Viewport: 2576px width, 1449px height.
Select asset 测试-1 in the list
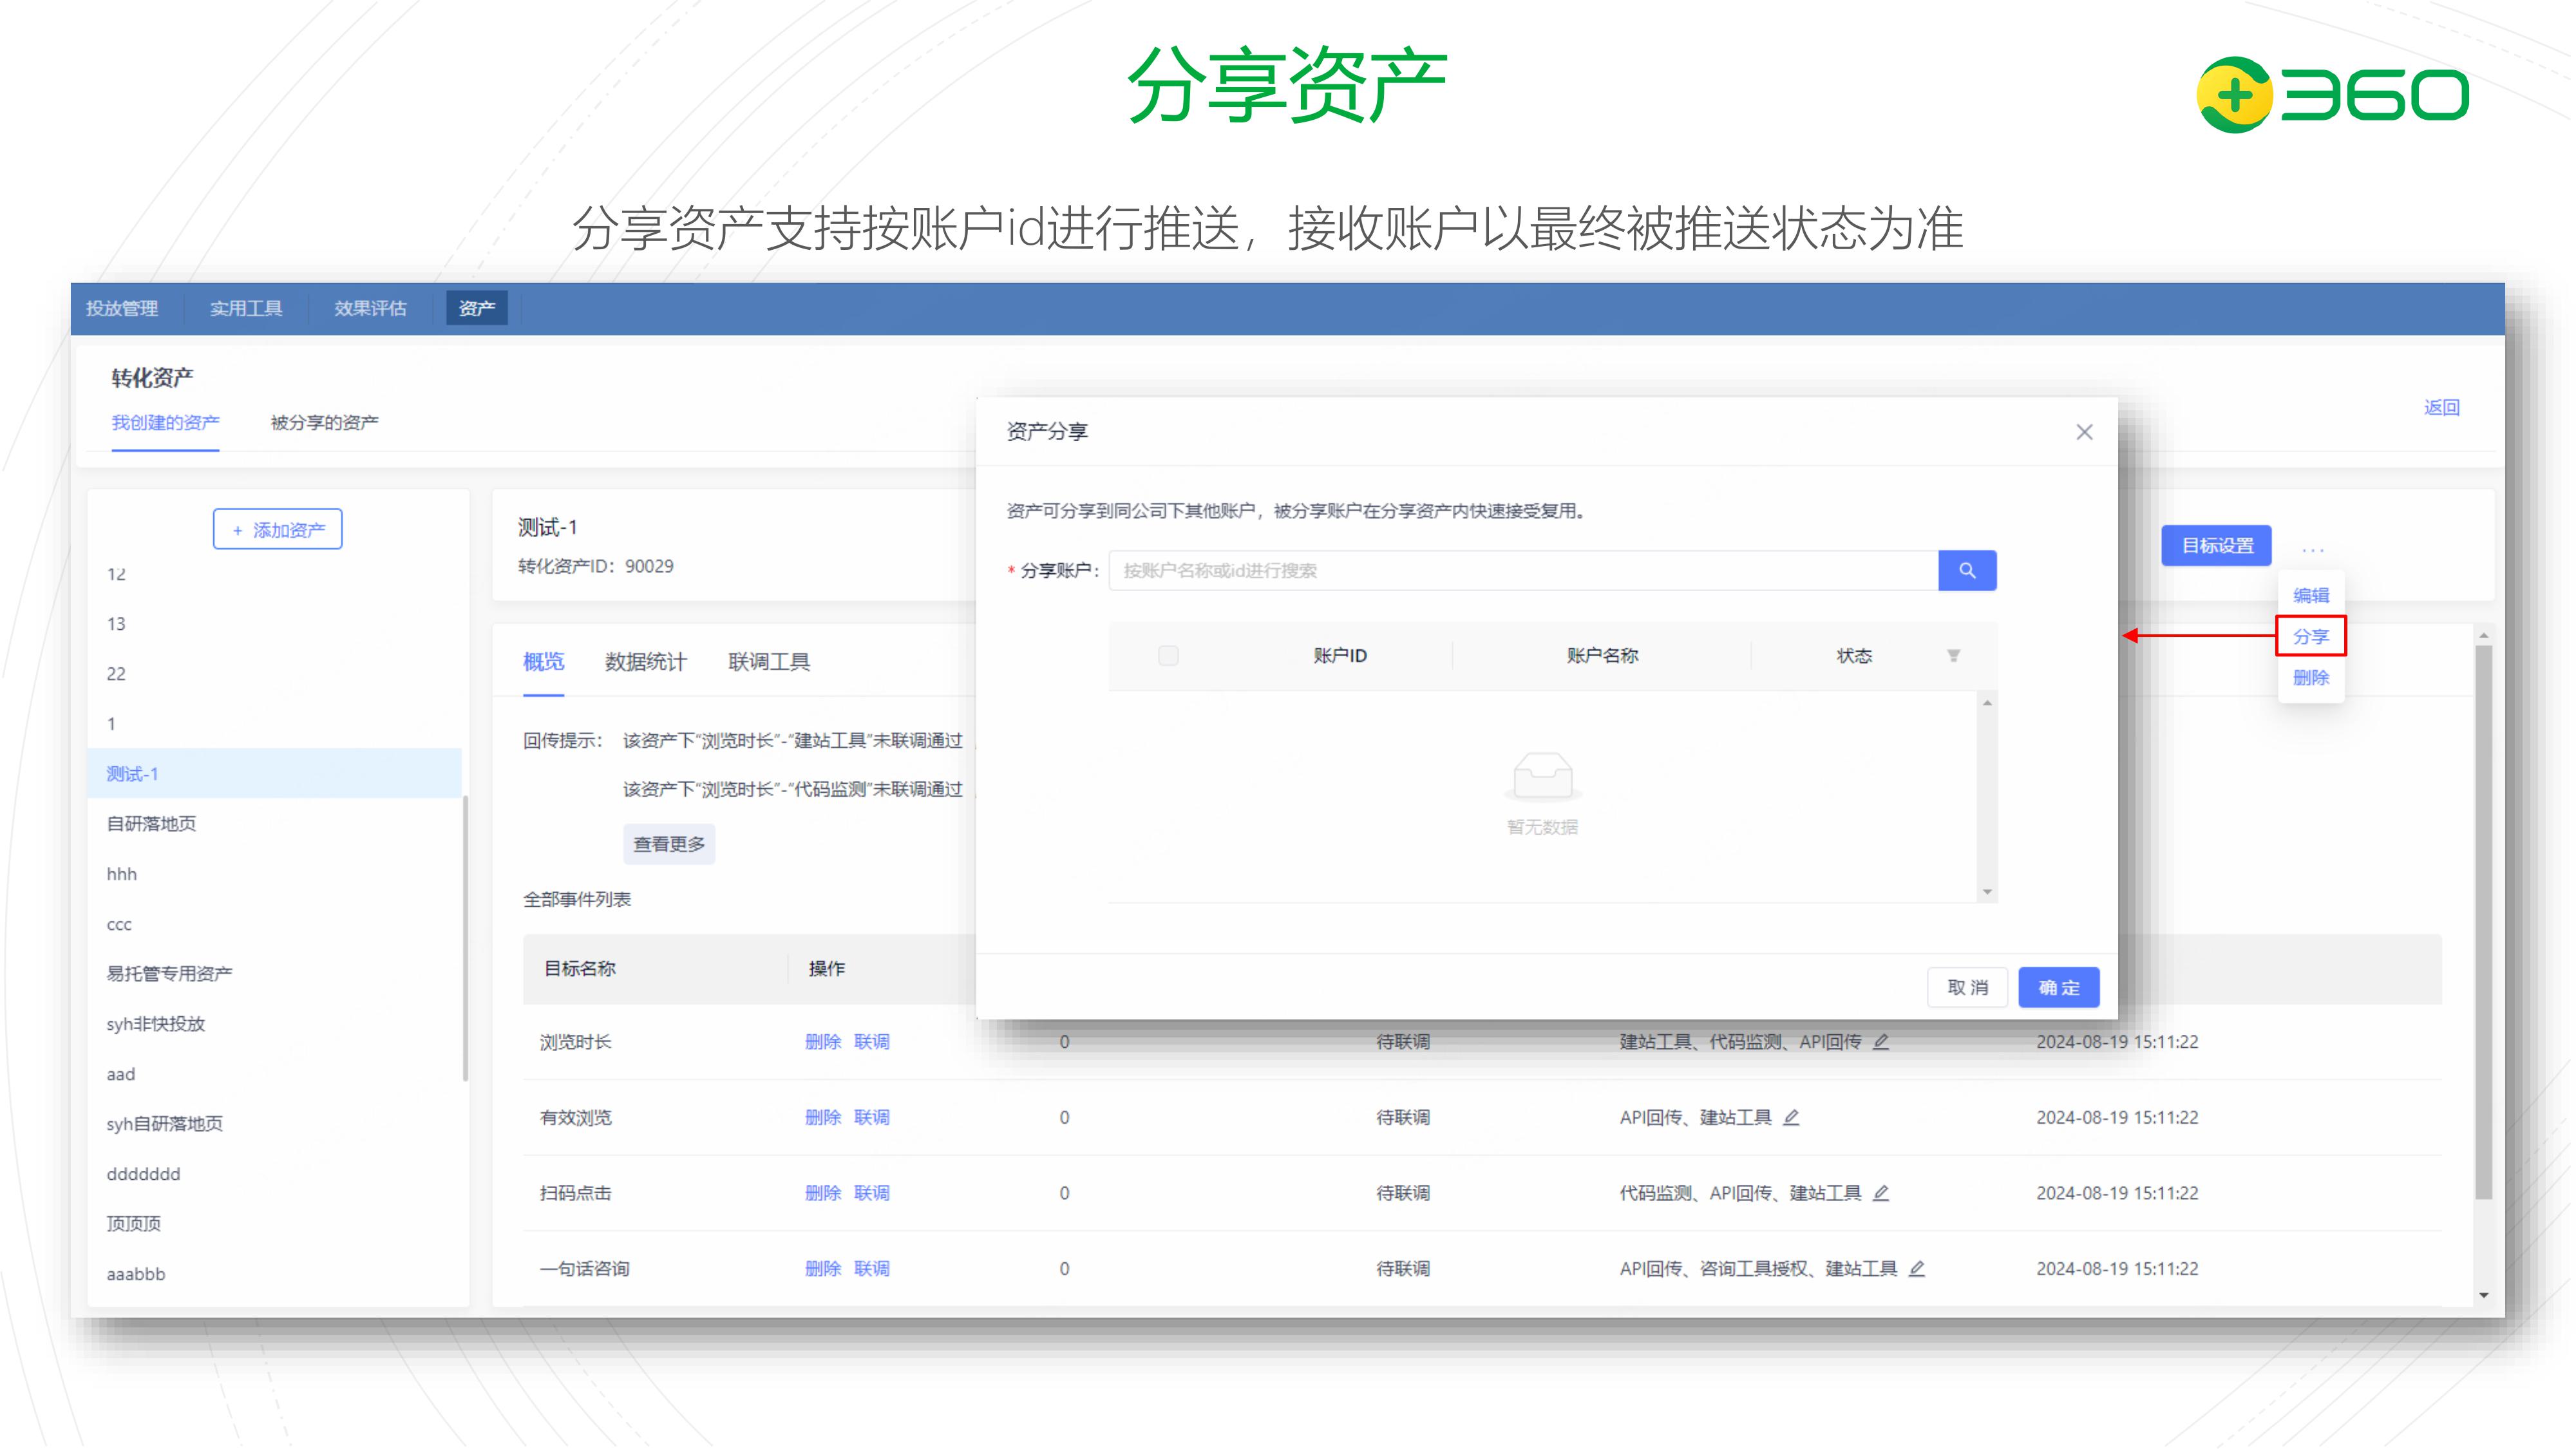click(x=275, y=774)
